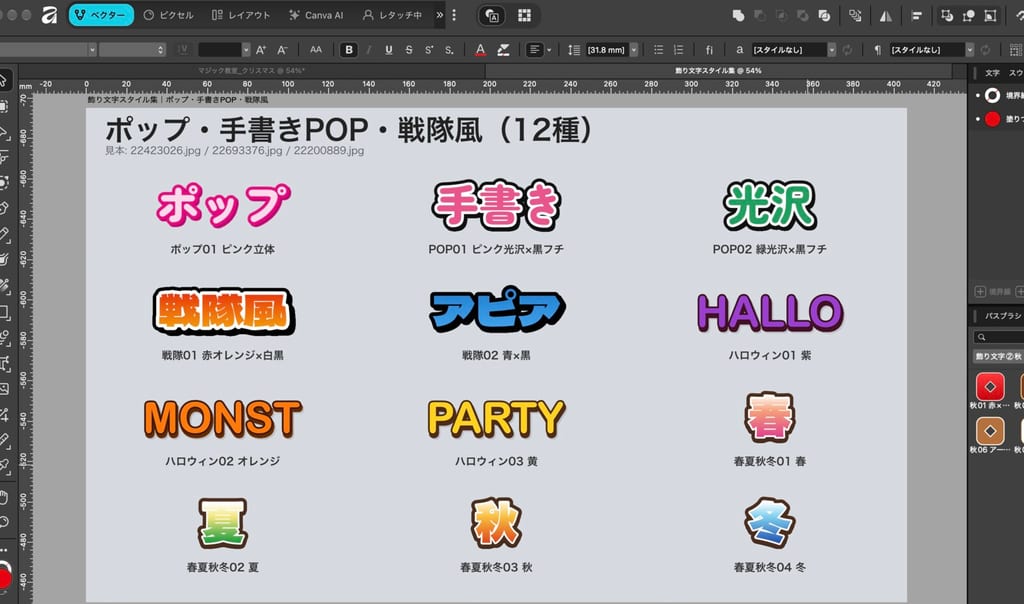
Task: Click the font style stepper field
Action: pos(132,50)
